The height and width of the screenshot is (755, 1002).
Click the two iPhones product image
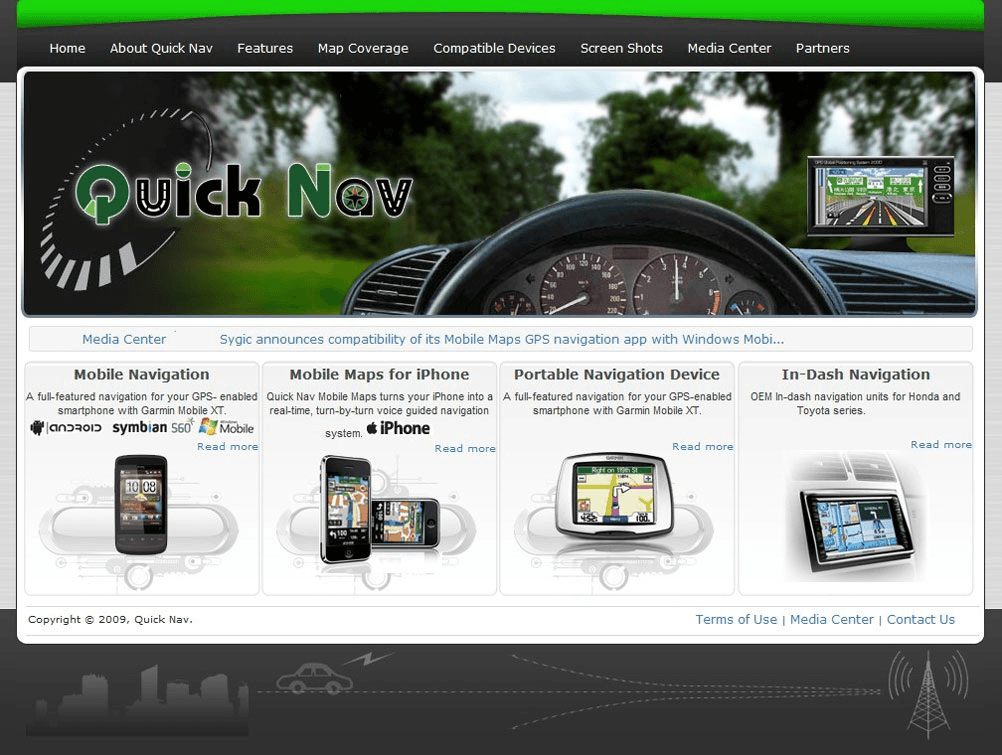click(380, 510)
